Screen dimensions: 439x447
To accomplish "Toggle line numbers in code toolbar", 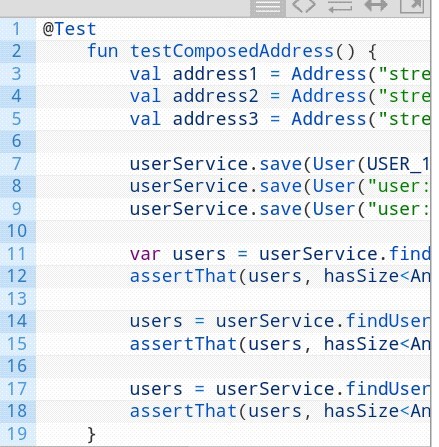I will [x=268, y=7].
